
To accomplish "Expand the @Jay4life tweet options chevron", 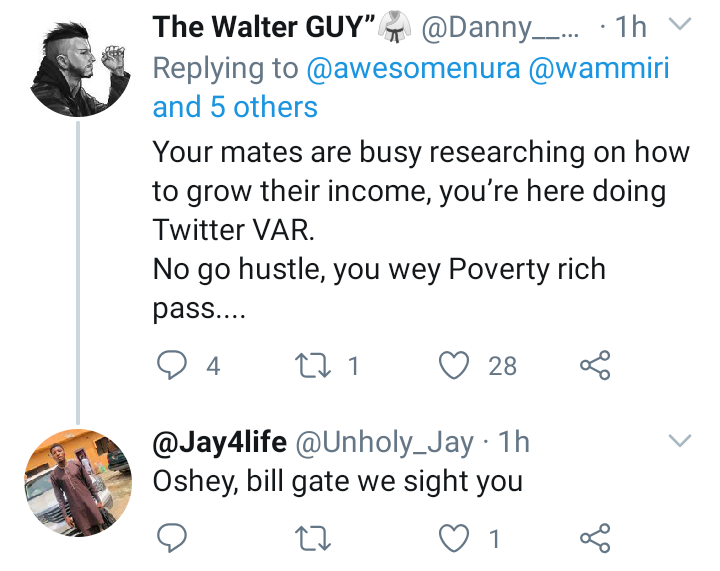I will 679,441.
